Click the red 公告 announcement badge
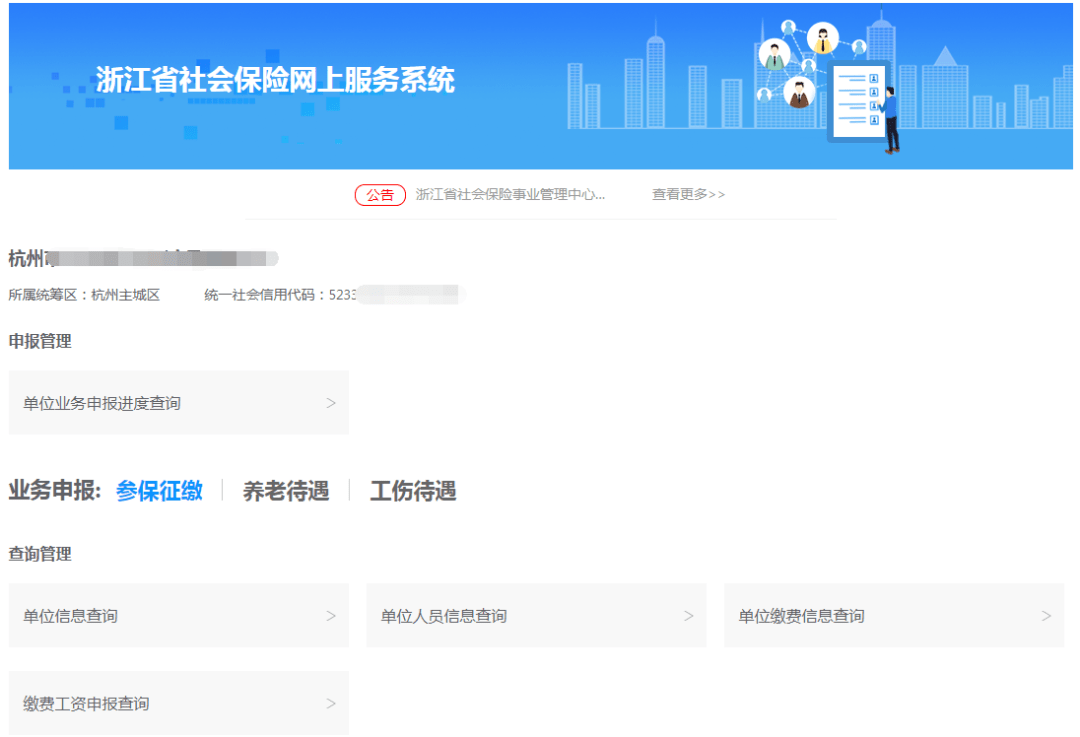This screenshot has width=1080, height=737. point(380,195)
